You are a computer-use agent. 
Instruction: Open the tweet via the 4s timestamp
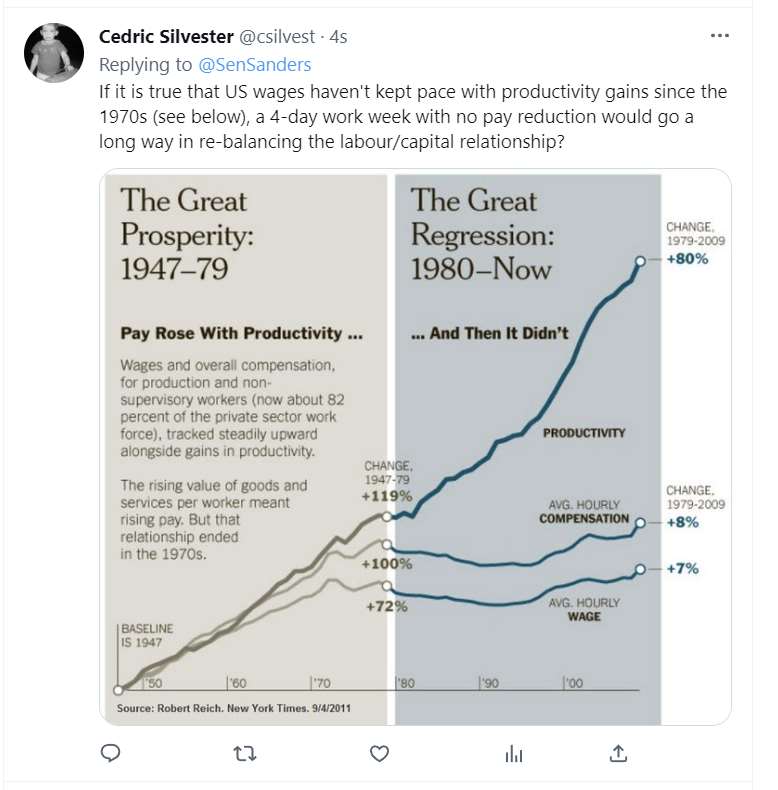339,37
